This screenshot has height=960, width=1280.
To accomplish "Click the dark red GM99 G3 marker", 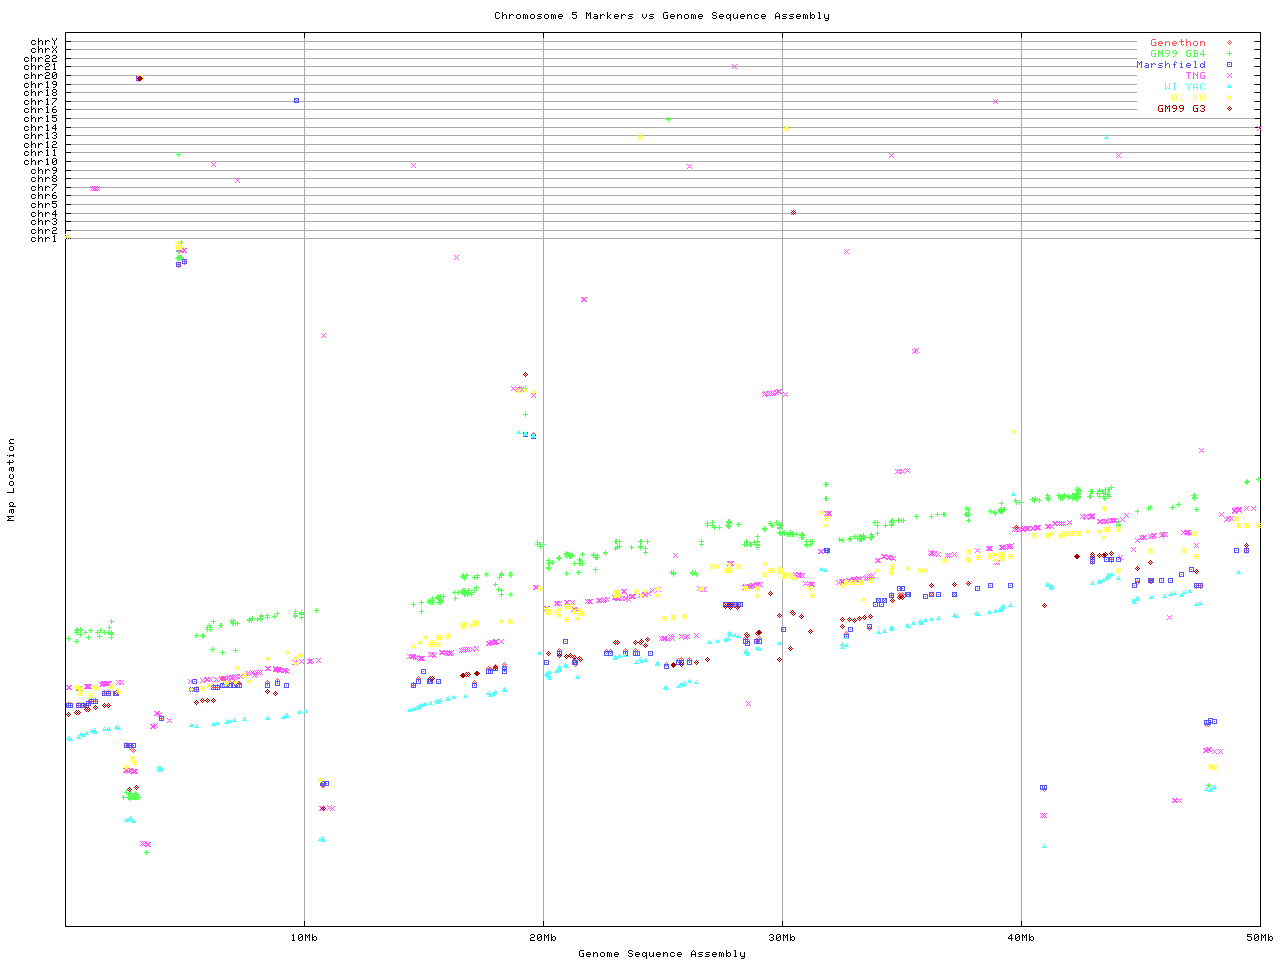I will click(x=1229, y=109).
